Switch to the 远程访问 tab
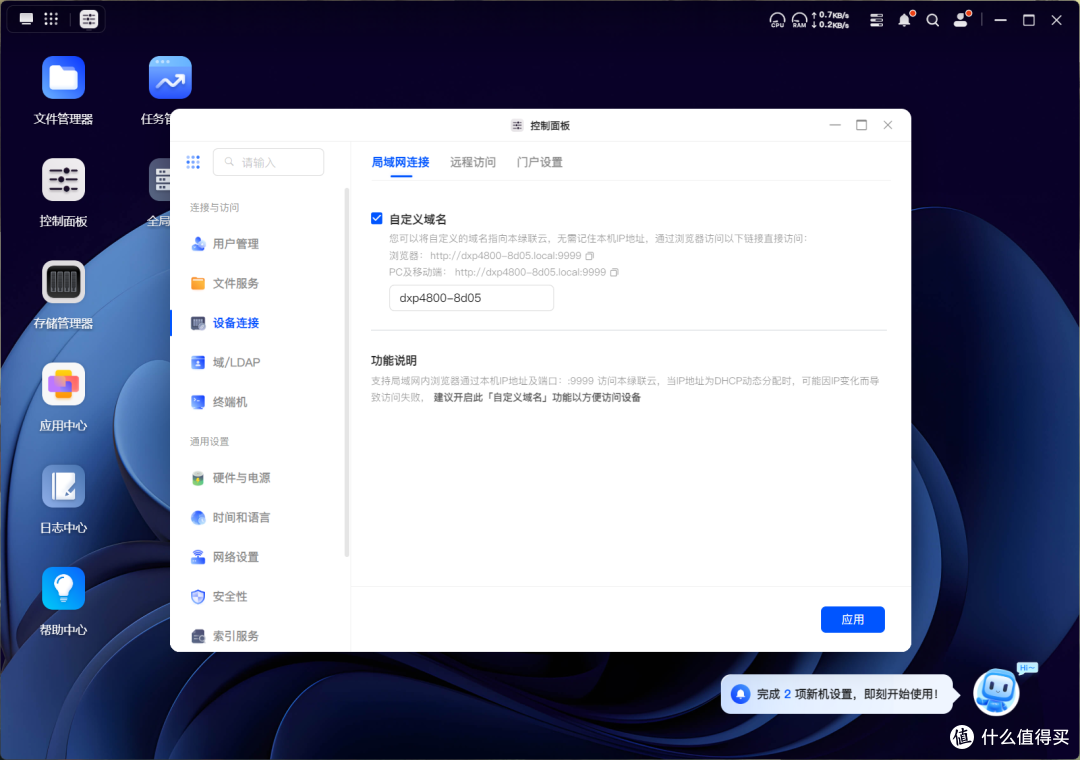The image size is (1080, 760). point(472,162)
